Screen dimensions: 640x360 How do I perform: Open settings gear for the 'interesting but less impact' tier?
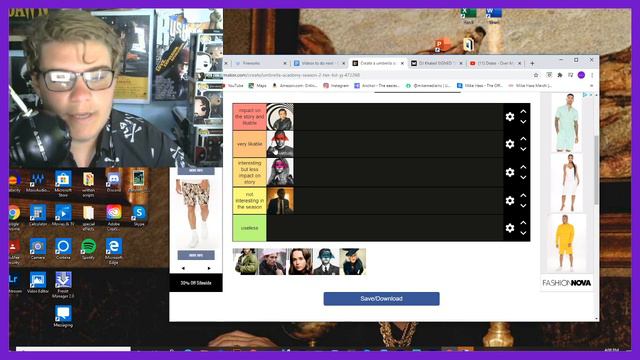point(510,172)
